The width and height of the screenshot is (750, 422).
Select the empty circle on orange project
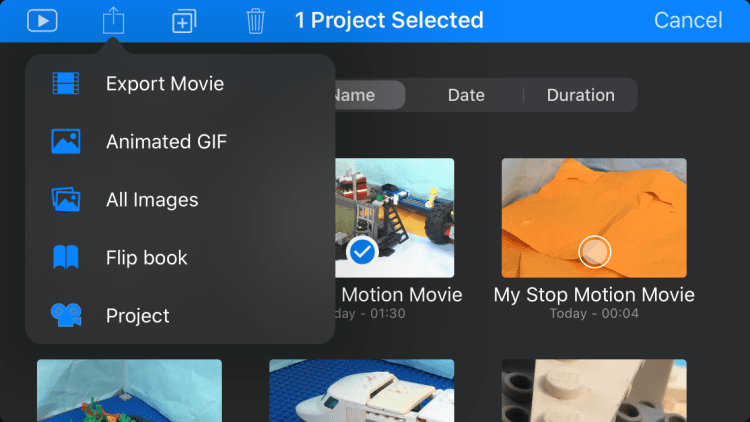click(593, 250)
